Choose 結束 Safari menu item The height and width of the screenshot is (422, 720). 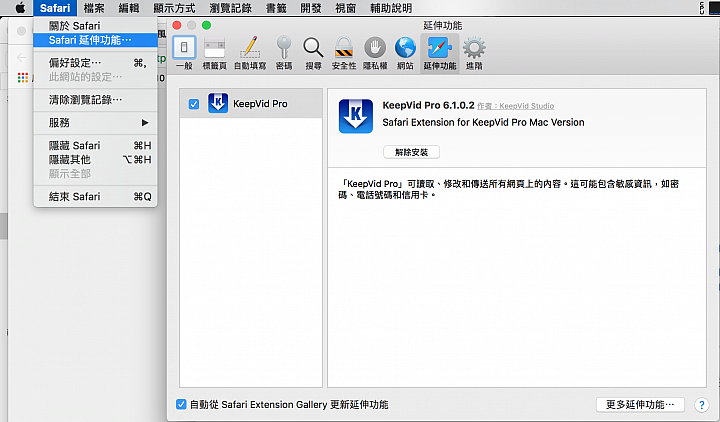point(95,197)
